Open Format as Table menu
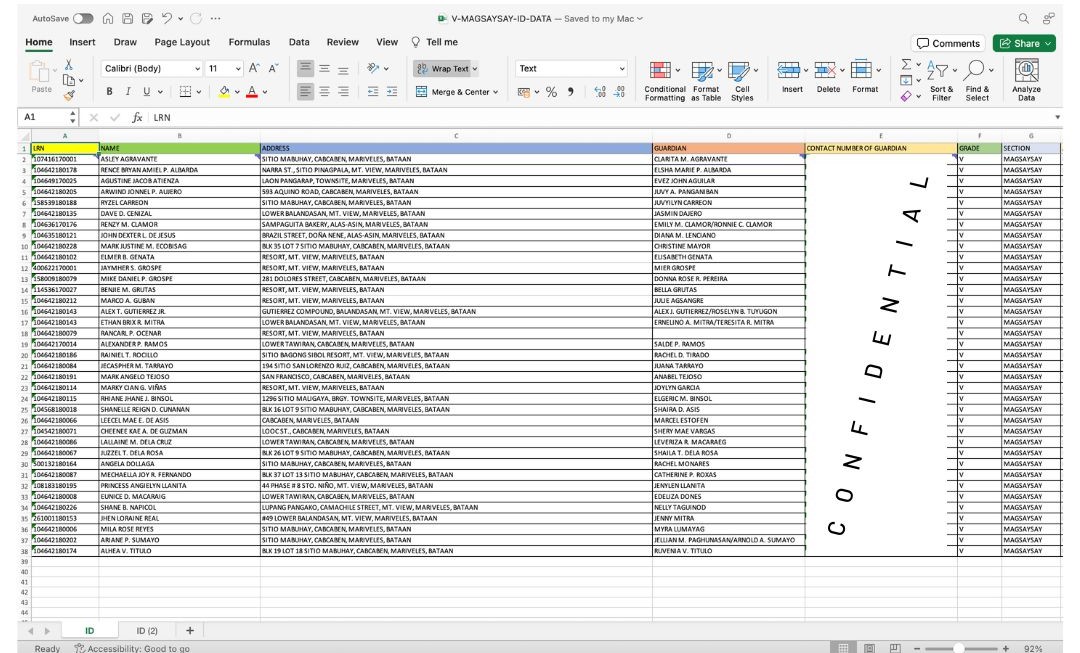 [706, 81]
